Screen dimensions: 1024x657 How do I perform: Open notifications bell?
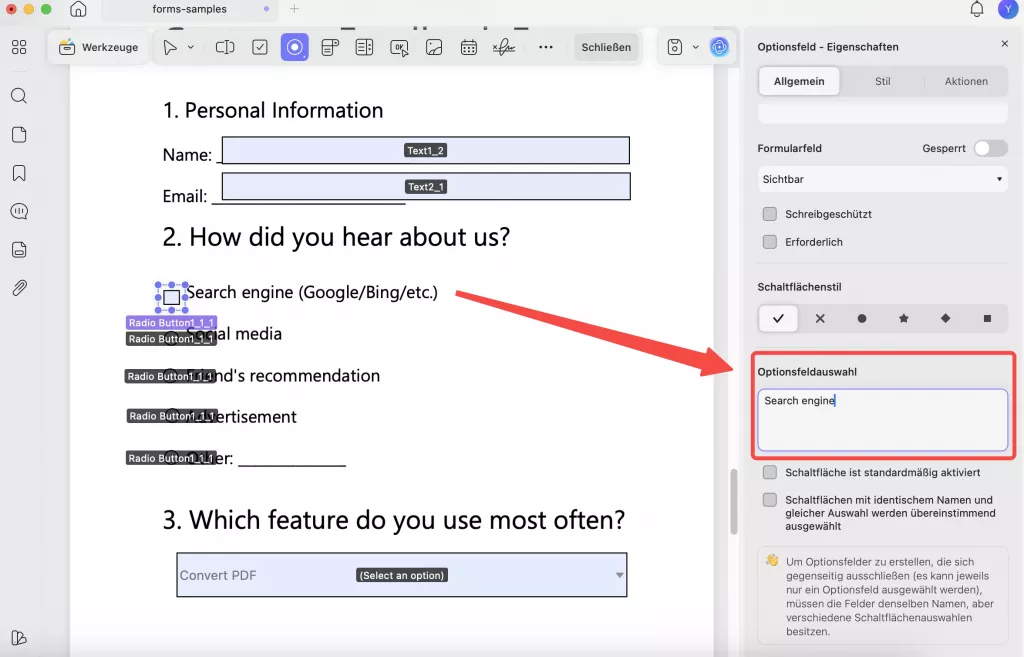[976, 9]
